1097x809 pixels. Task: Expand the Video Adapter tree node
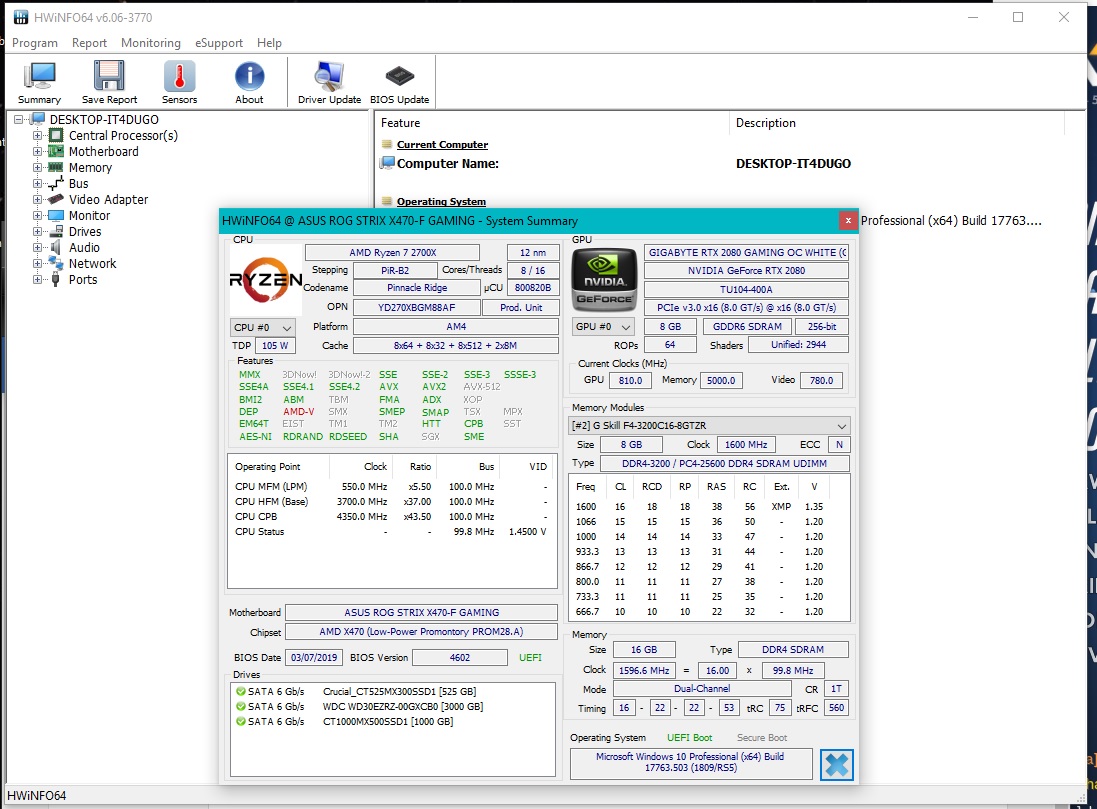(x=37, y=199)
